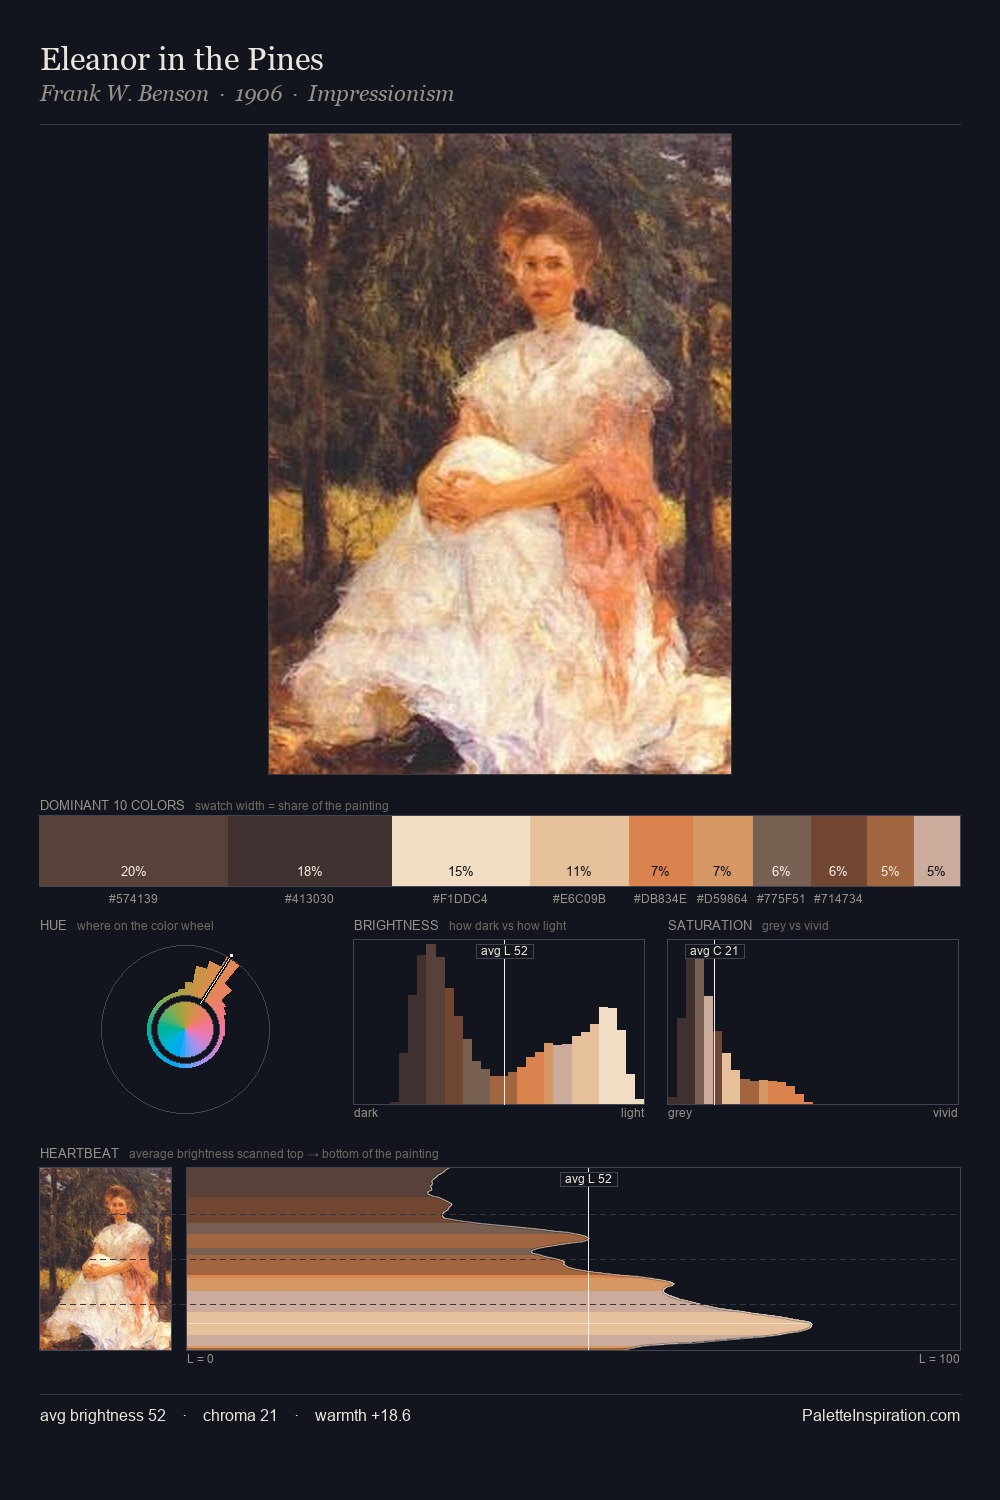
Task: Click the hex label #714734
Action: 838,899
